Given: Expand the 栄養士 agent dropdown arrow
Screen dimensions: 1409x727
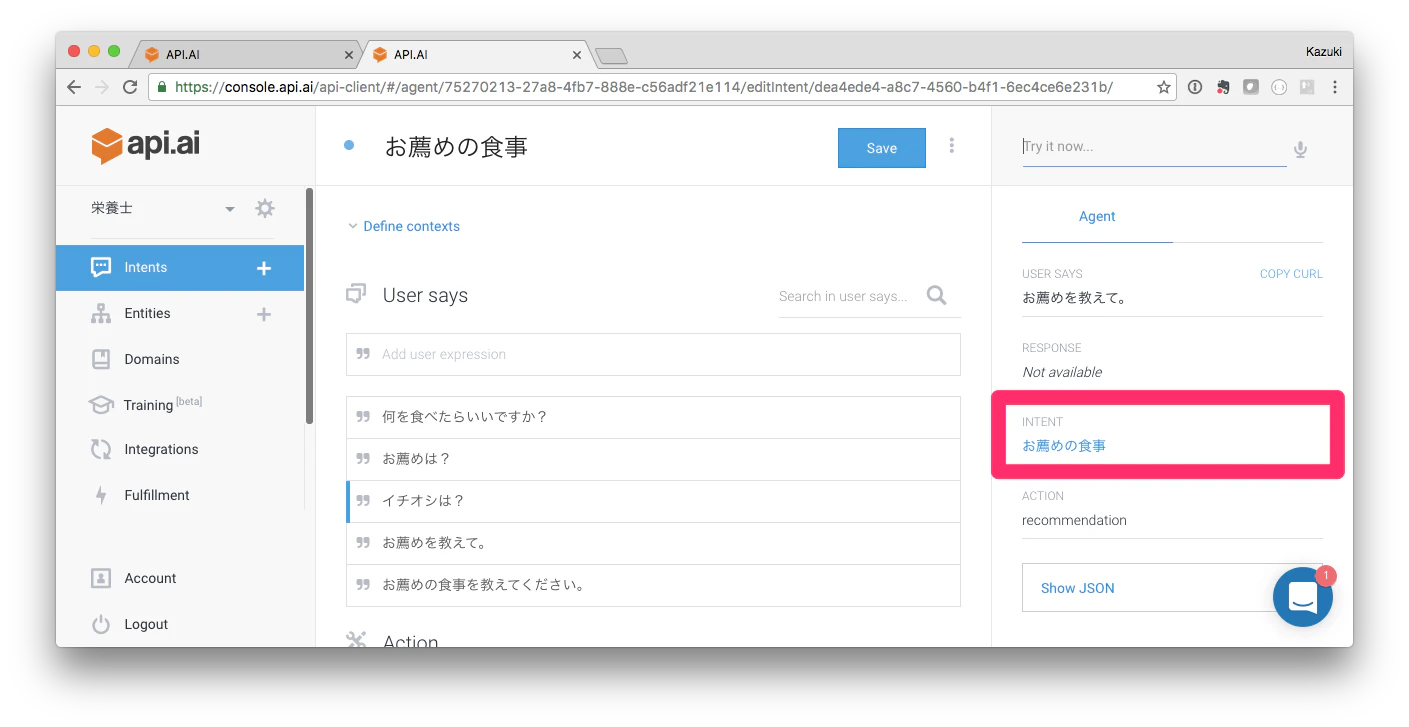Looking at the screenshot, I should 230,209.
